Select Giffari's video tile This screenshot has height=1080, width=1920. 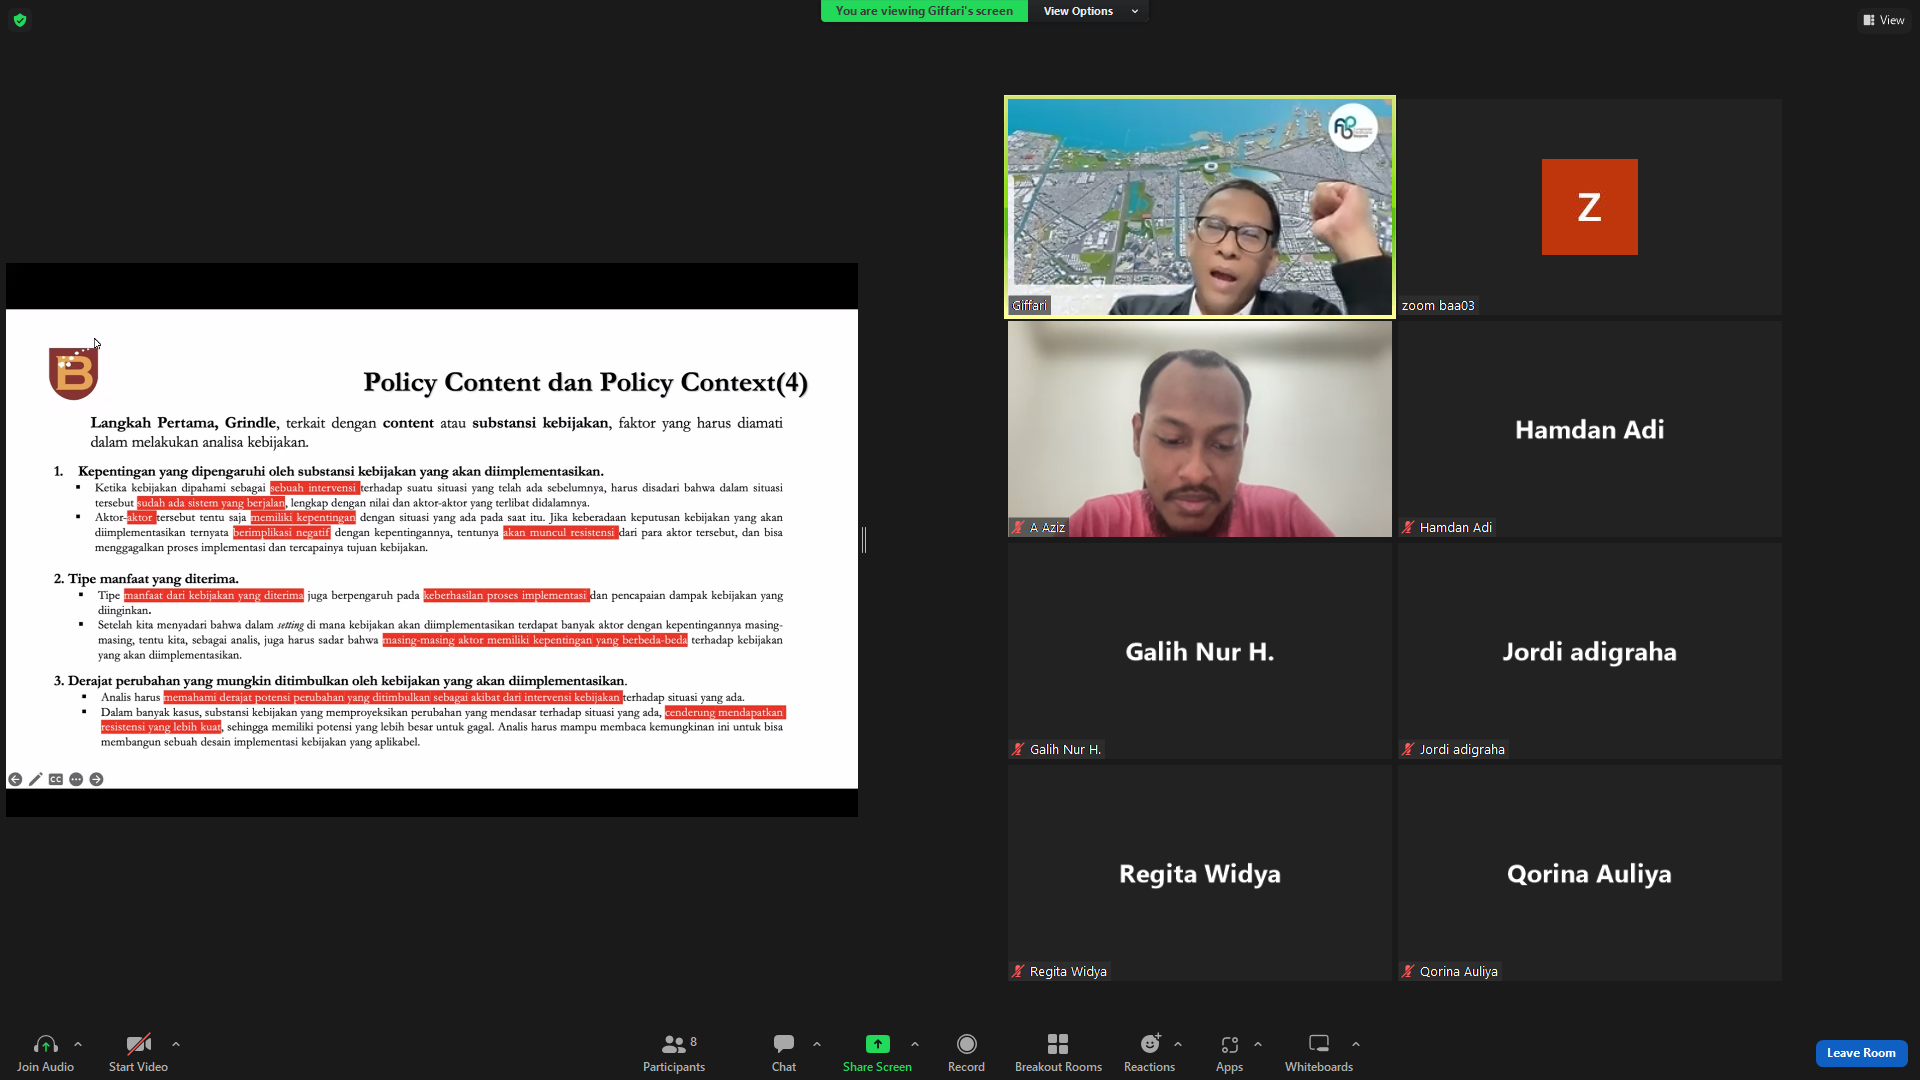click(1200, 207)
